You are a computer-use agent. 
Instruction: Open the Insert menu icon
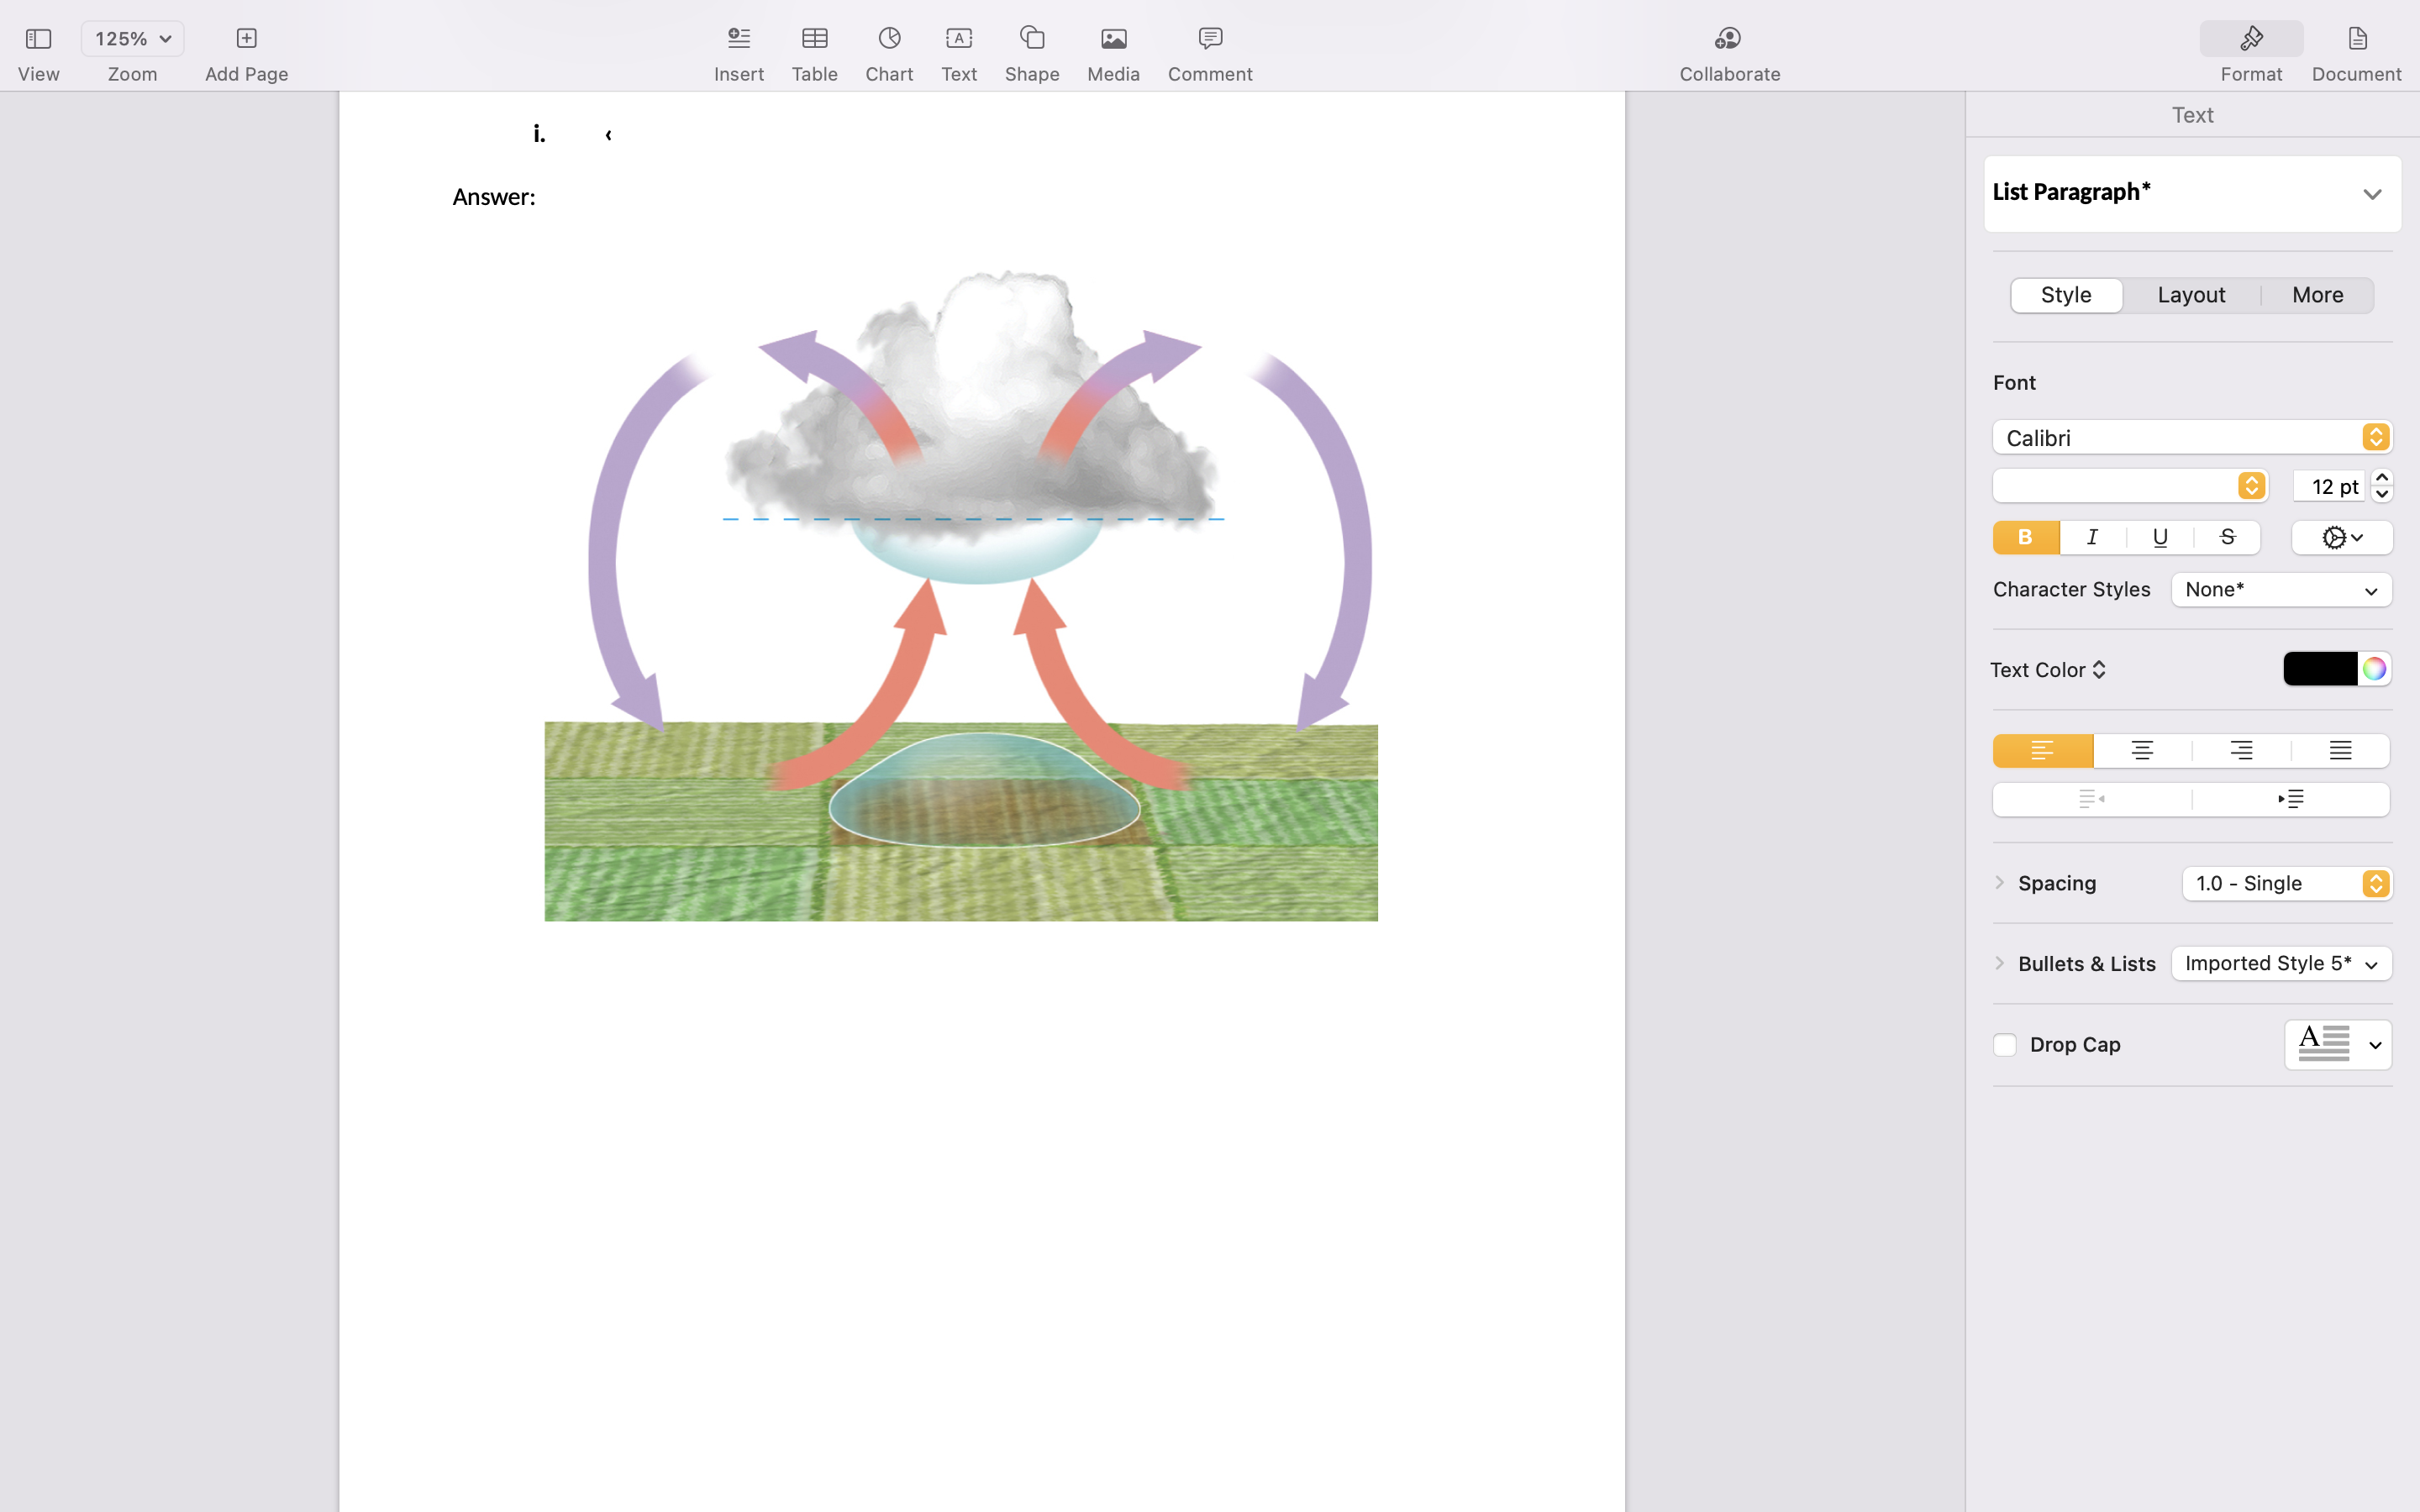[x=739, y=39]
